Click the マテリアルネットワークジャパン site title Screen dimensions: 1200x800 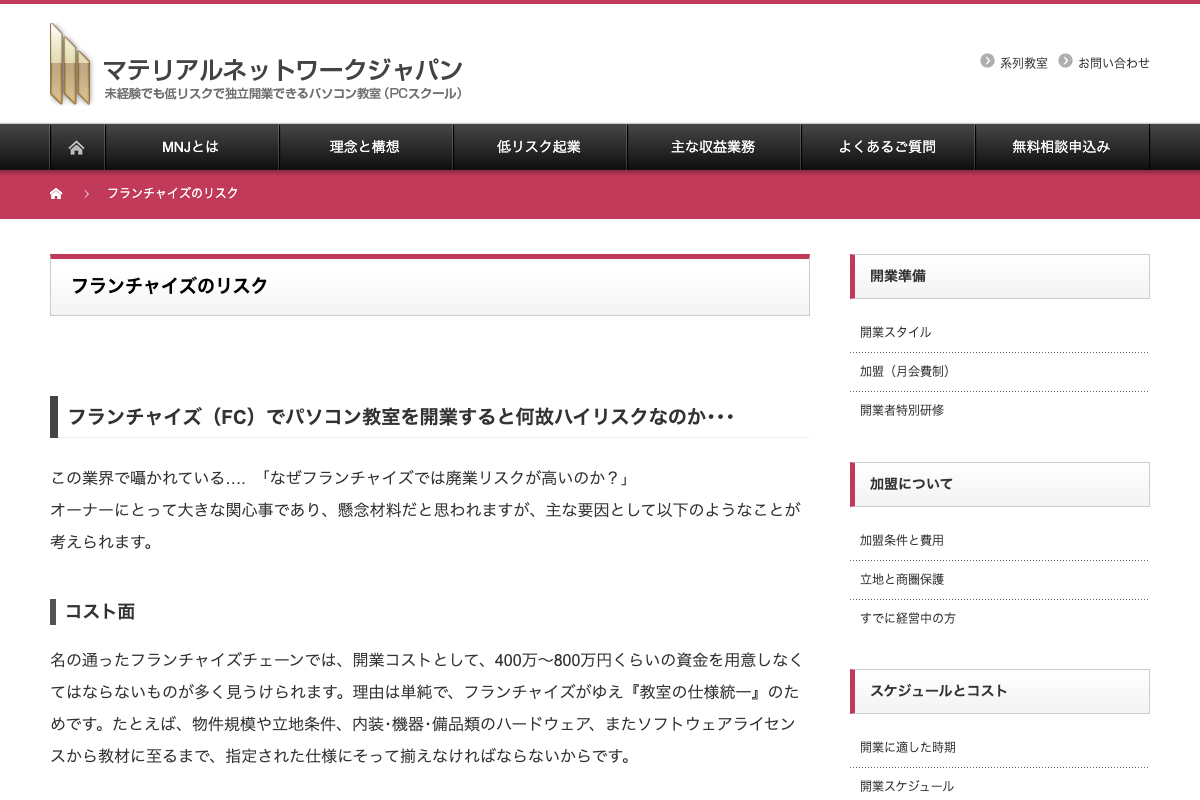tap(283, 70)
